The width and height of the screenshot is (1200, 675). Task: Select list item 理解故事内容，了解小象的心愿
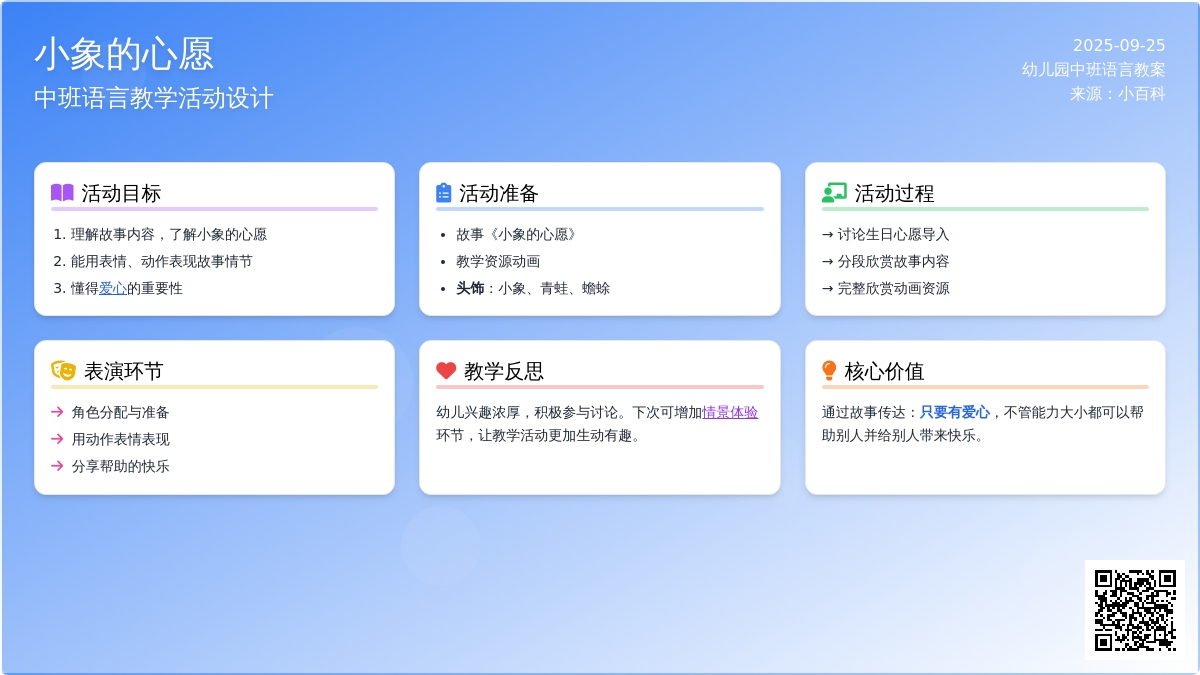[x=168, y=234]
